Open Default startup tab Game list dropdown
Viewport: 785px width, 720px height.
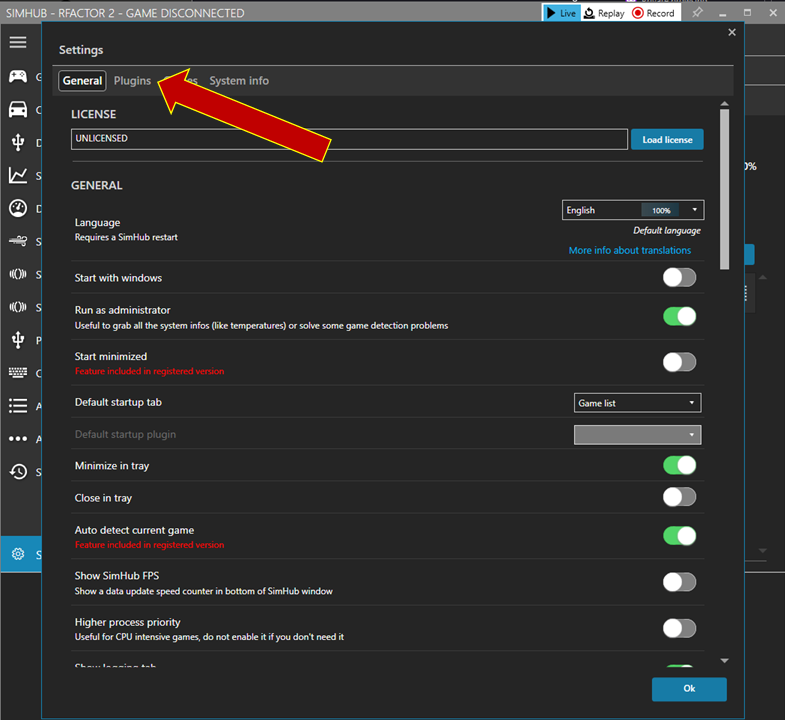[x=637, y=403]
